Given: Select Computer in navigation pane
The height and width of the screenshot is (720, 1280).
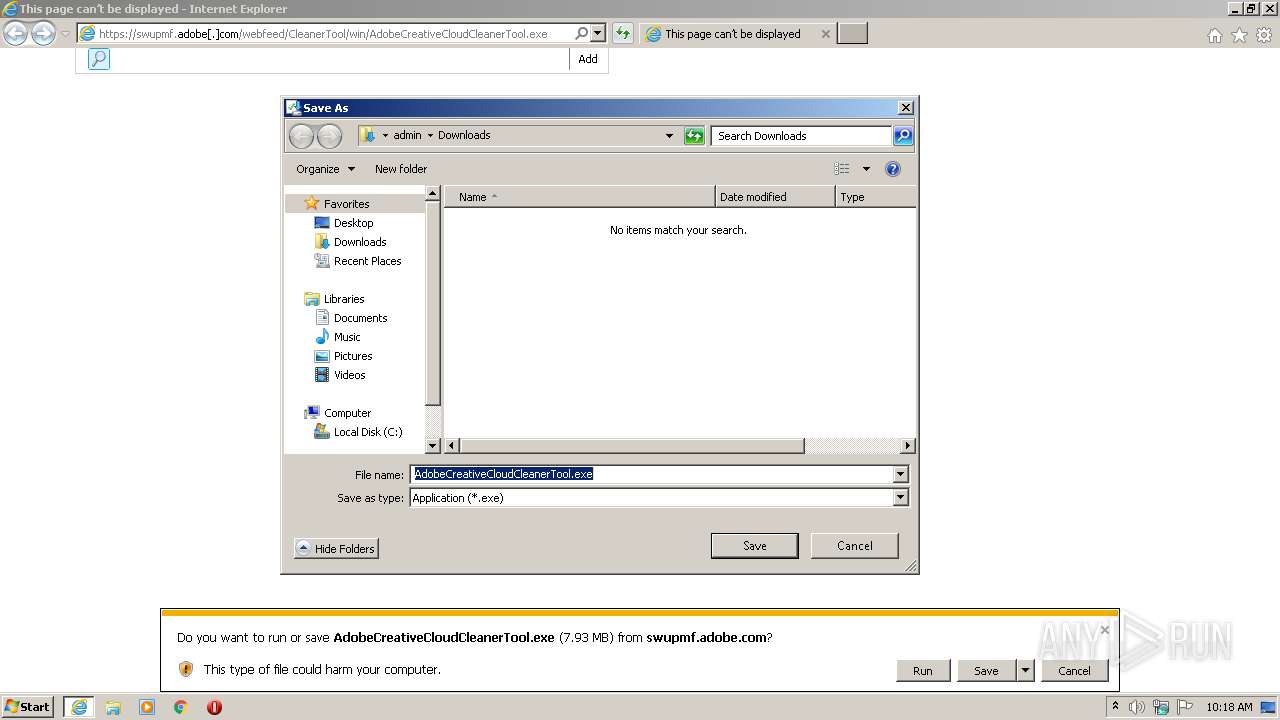Looking at the screenshot, I should [x=347, y=413].
